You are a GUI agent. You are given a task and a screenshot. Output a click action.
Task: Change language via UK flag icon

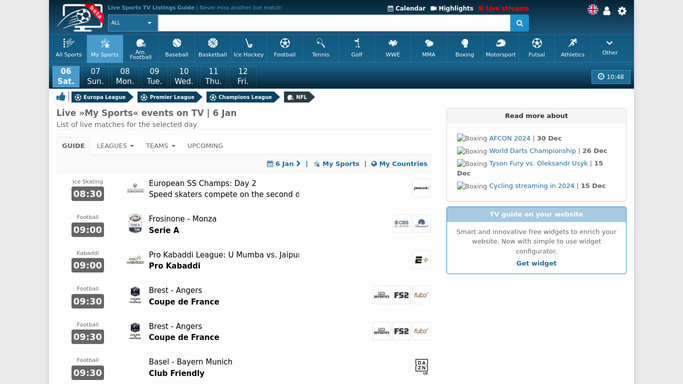click(592, 10)
